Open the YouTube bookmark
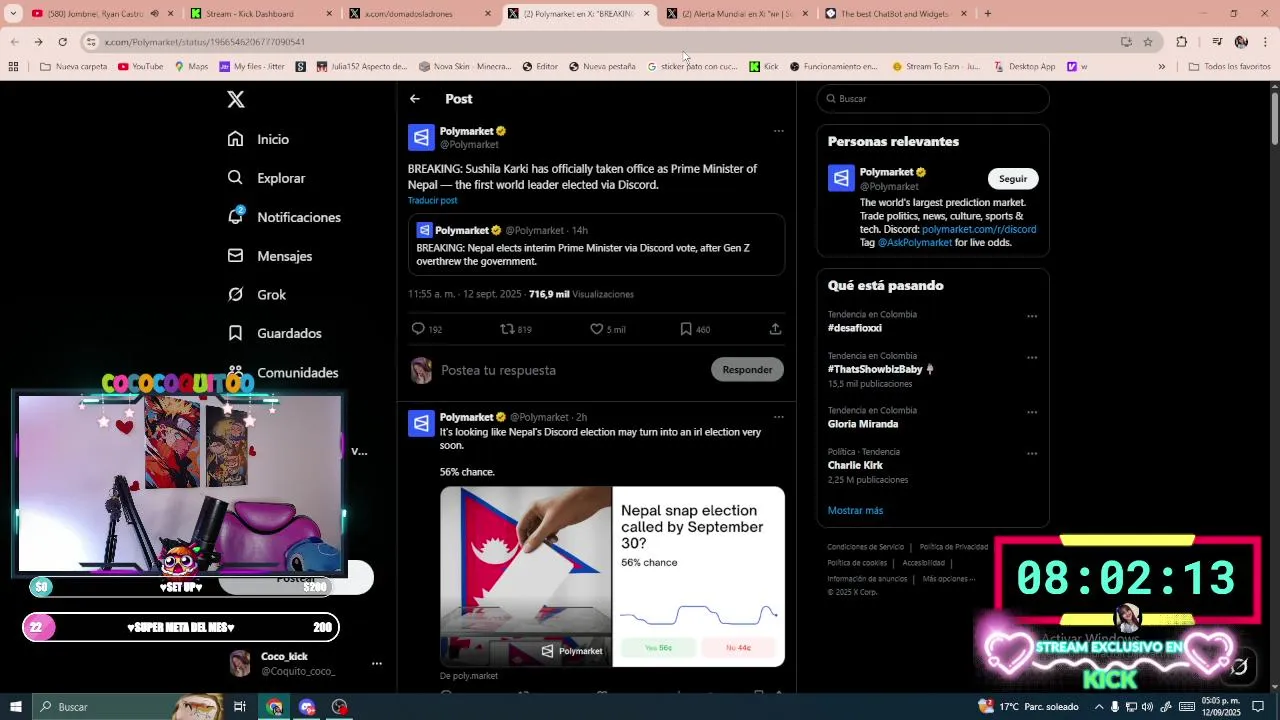 point(140,67)
